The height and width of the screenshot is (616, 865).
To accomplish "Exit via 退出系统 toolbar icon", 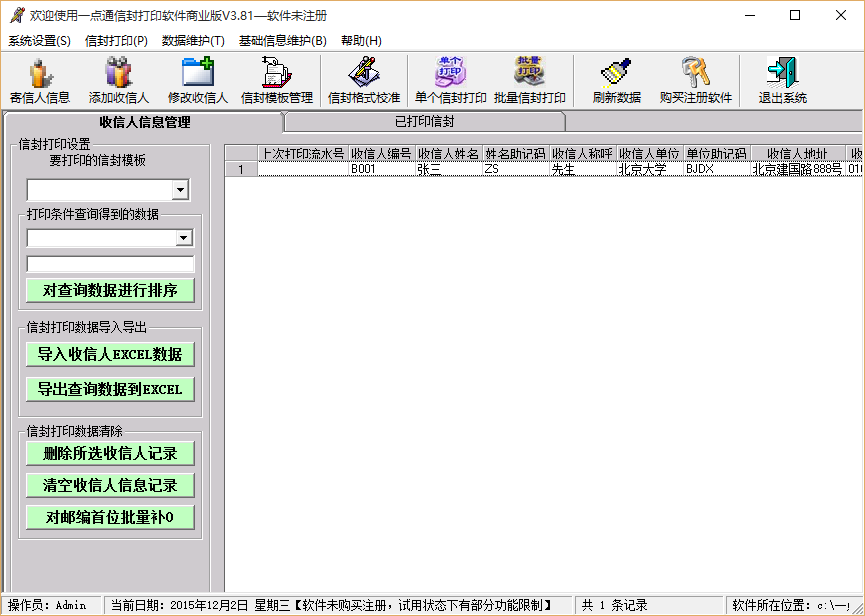I will (x=782, y=80).
